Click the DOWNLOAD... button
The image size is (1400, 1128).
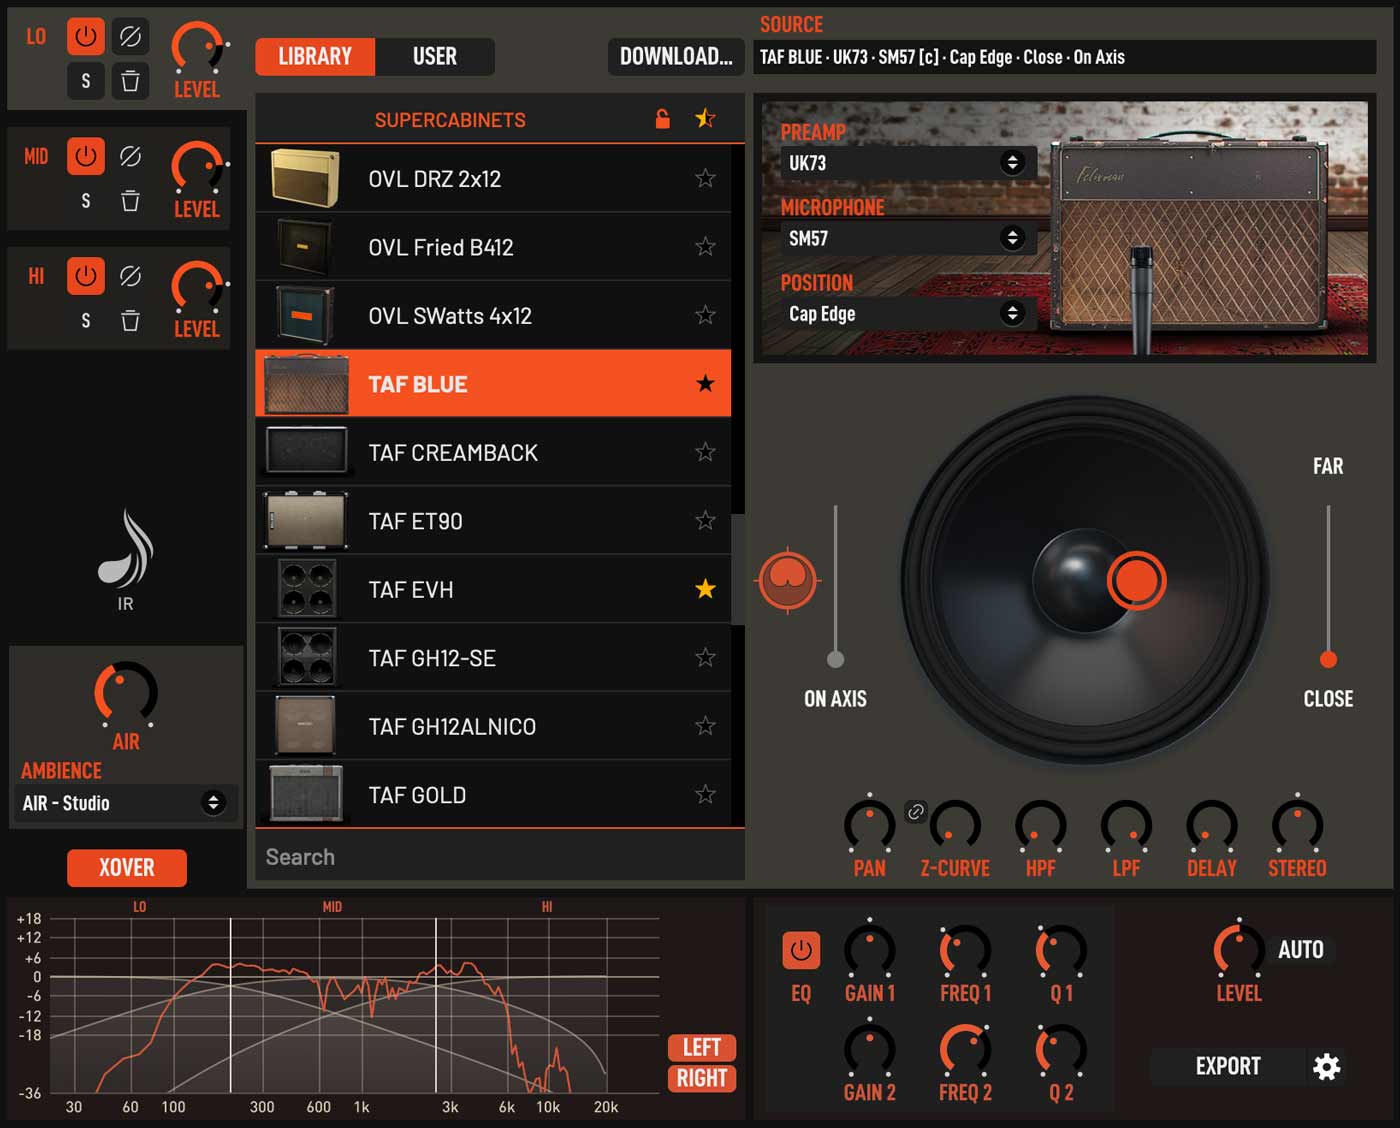coord(676,57)
